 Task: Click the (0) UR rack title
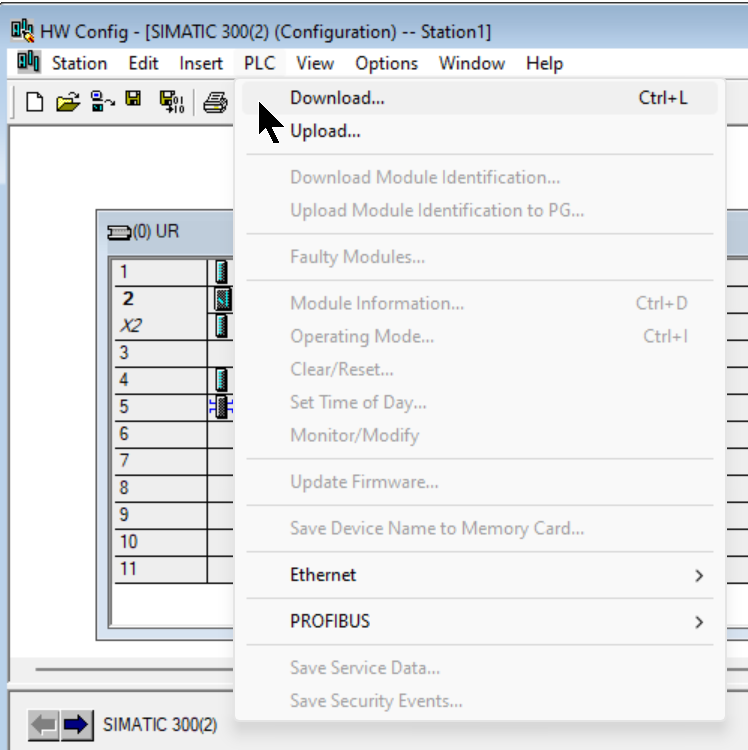point(156,232)
